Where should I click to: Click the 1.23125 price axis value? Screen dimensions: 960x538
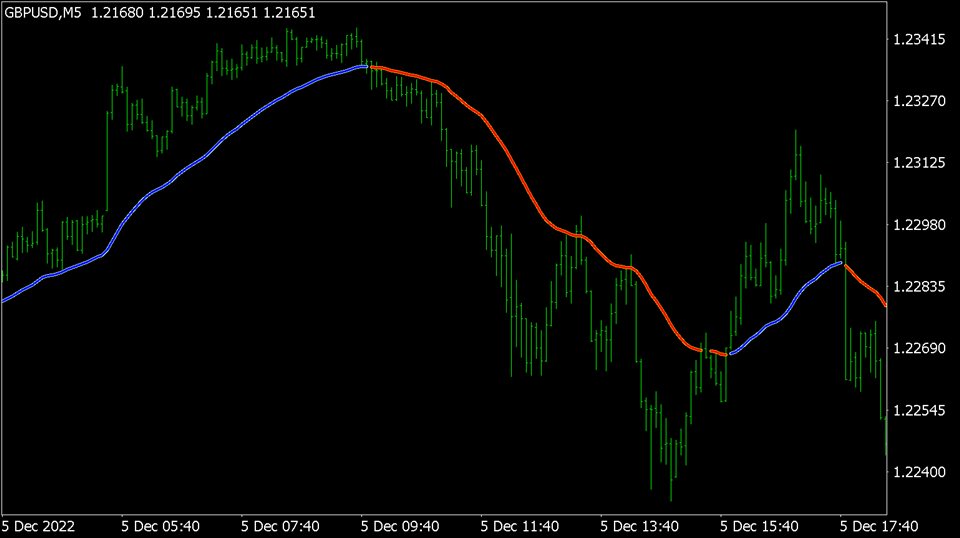point(919,163)
